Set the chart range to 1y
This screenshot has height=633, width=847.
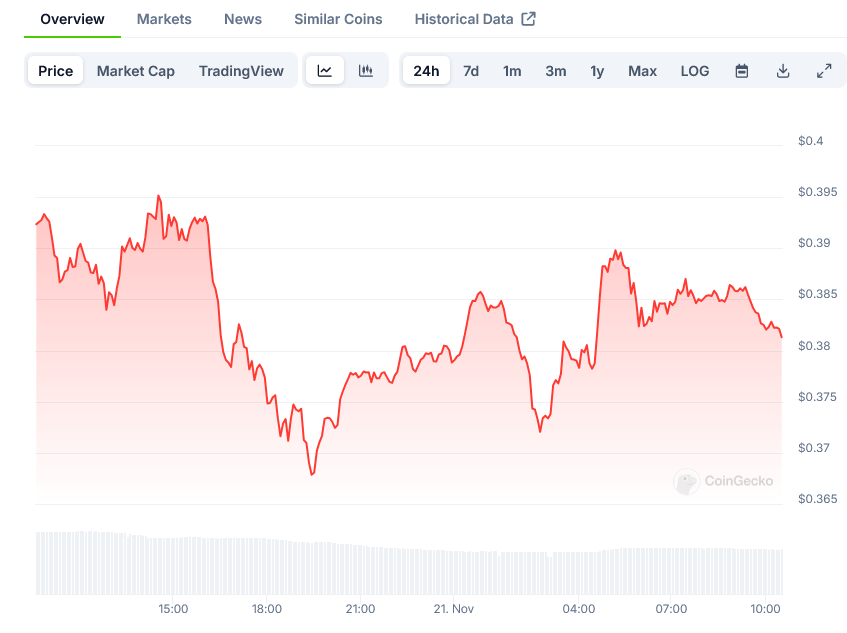[x=597, y=71]
